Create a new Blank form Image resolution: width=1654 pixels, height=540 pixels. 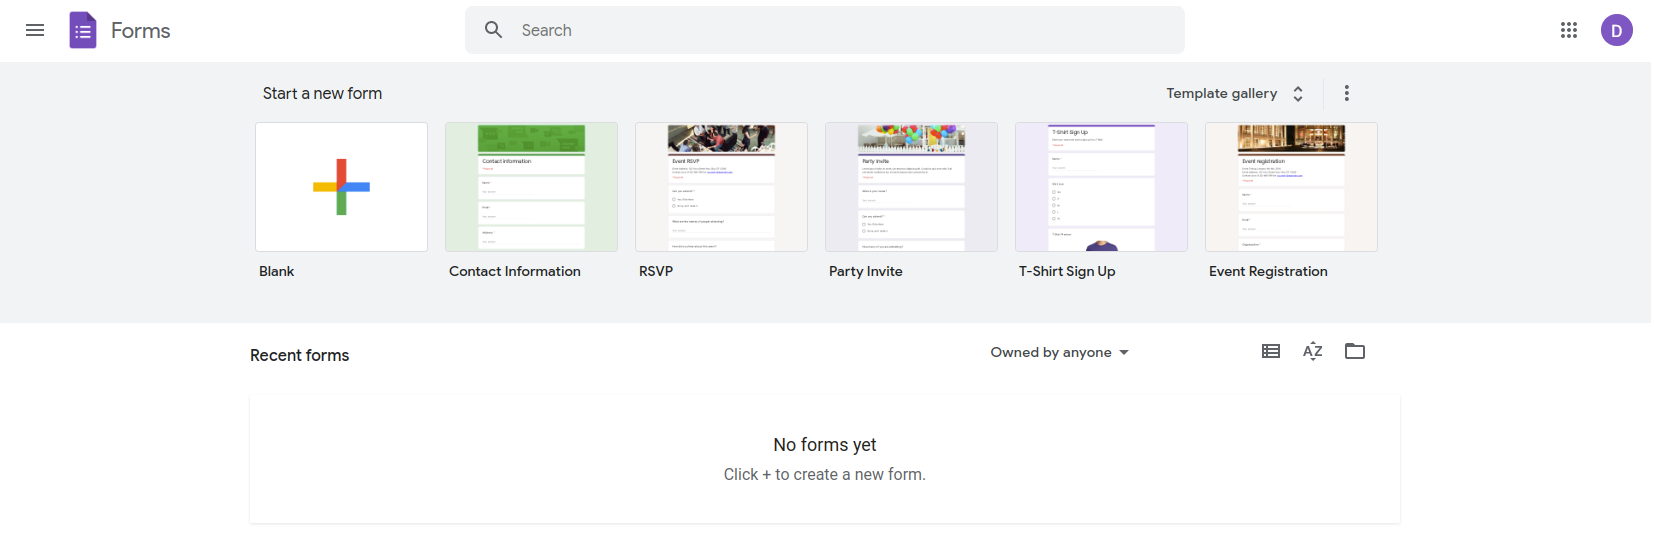(x=341, y=187)
